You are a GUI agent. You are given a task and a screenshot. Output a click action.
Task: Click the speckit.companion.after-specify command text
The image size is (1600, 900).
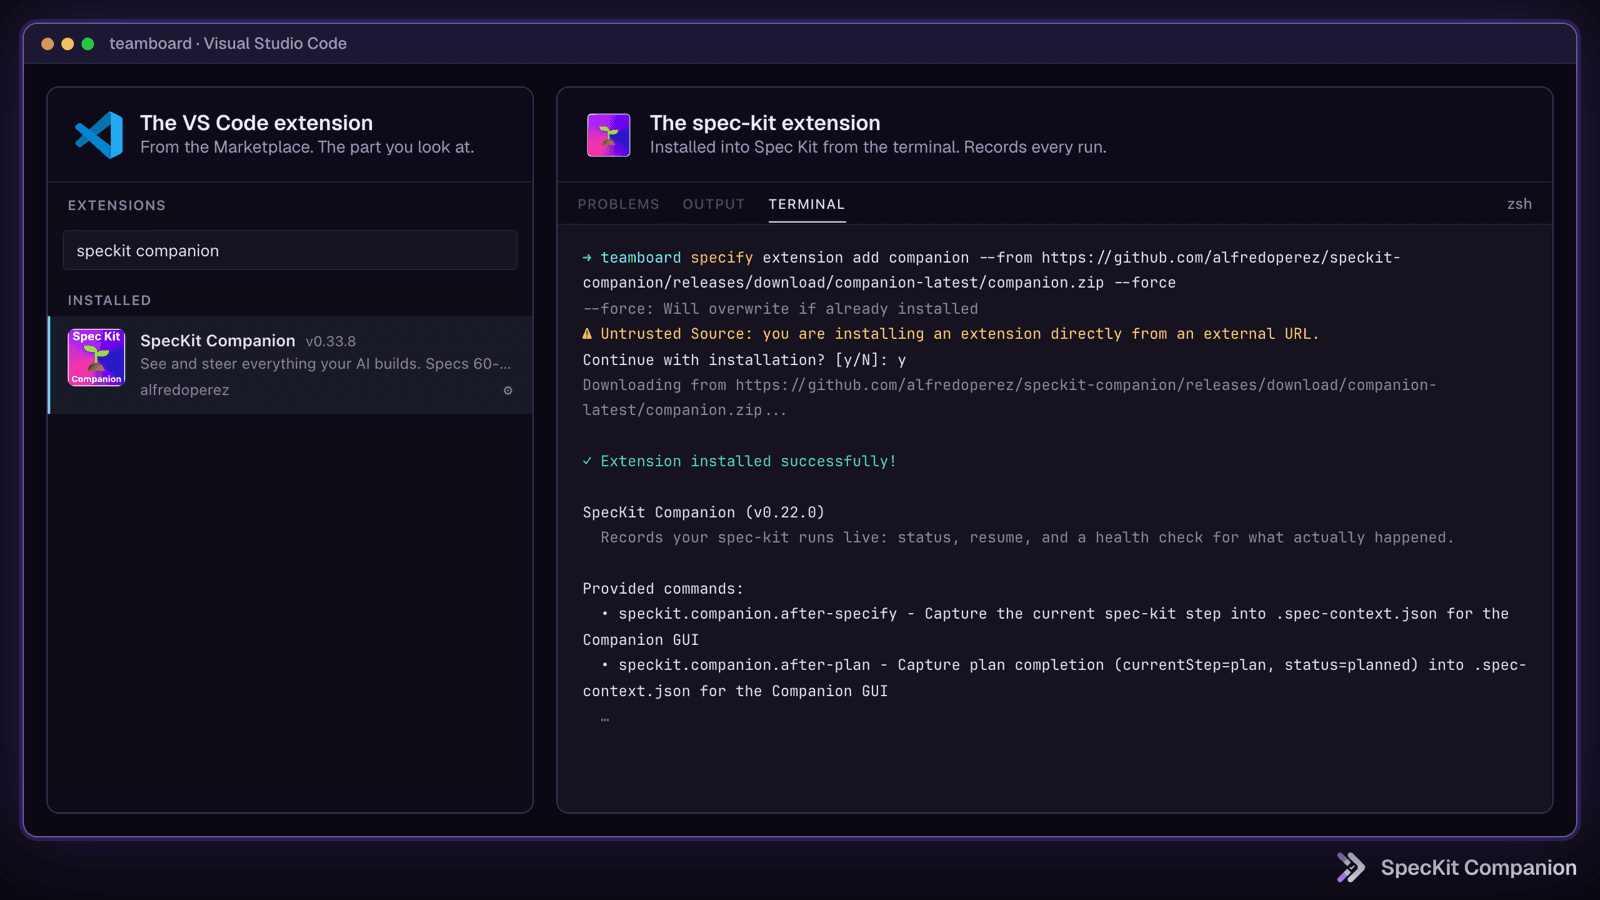coord(757,614)
